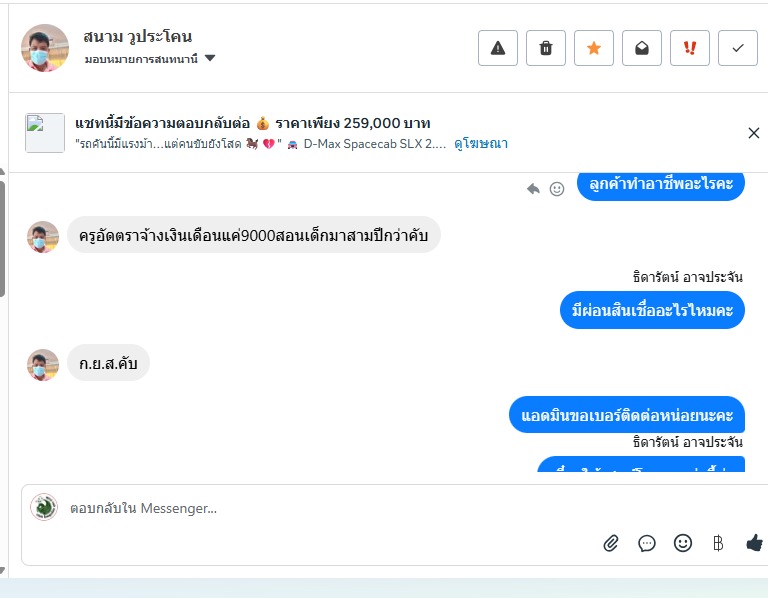Mark conversation done with the checkmark
The width and height of the screenshot is (768, 598).
738,48
